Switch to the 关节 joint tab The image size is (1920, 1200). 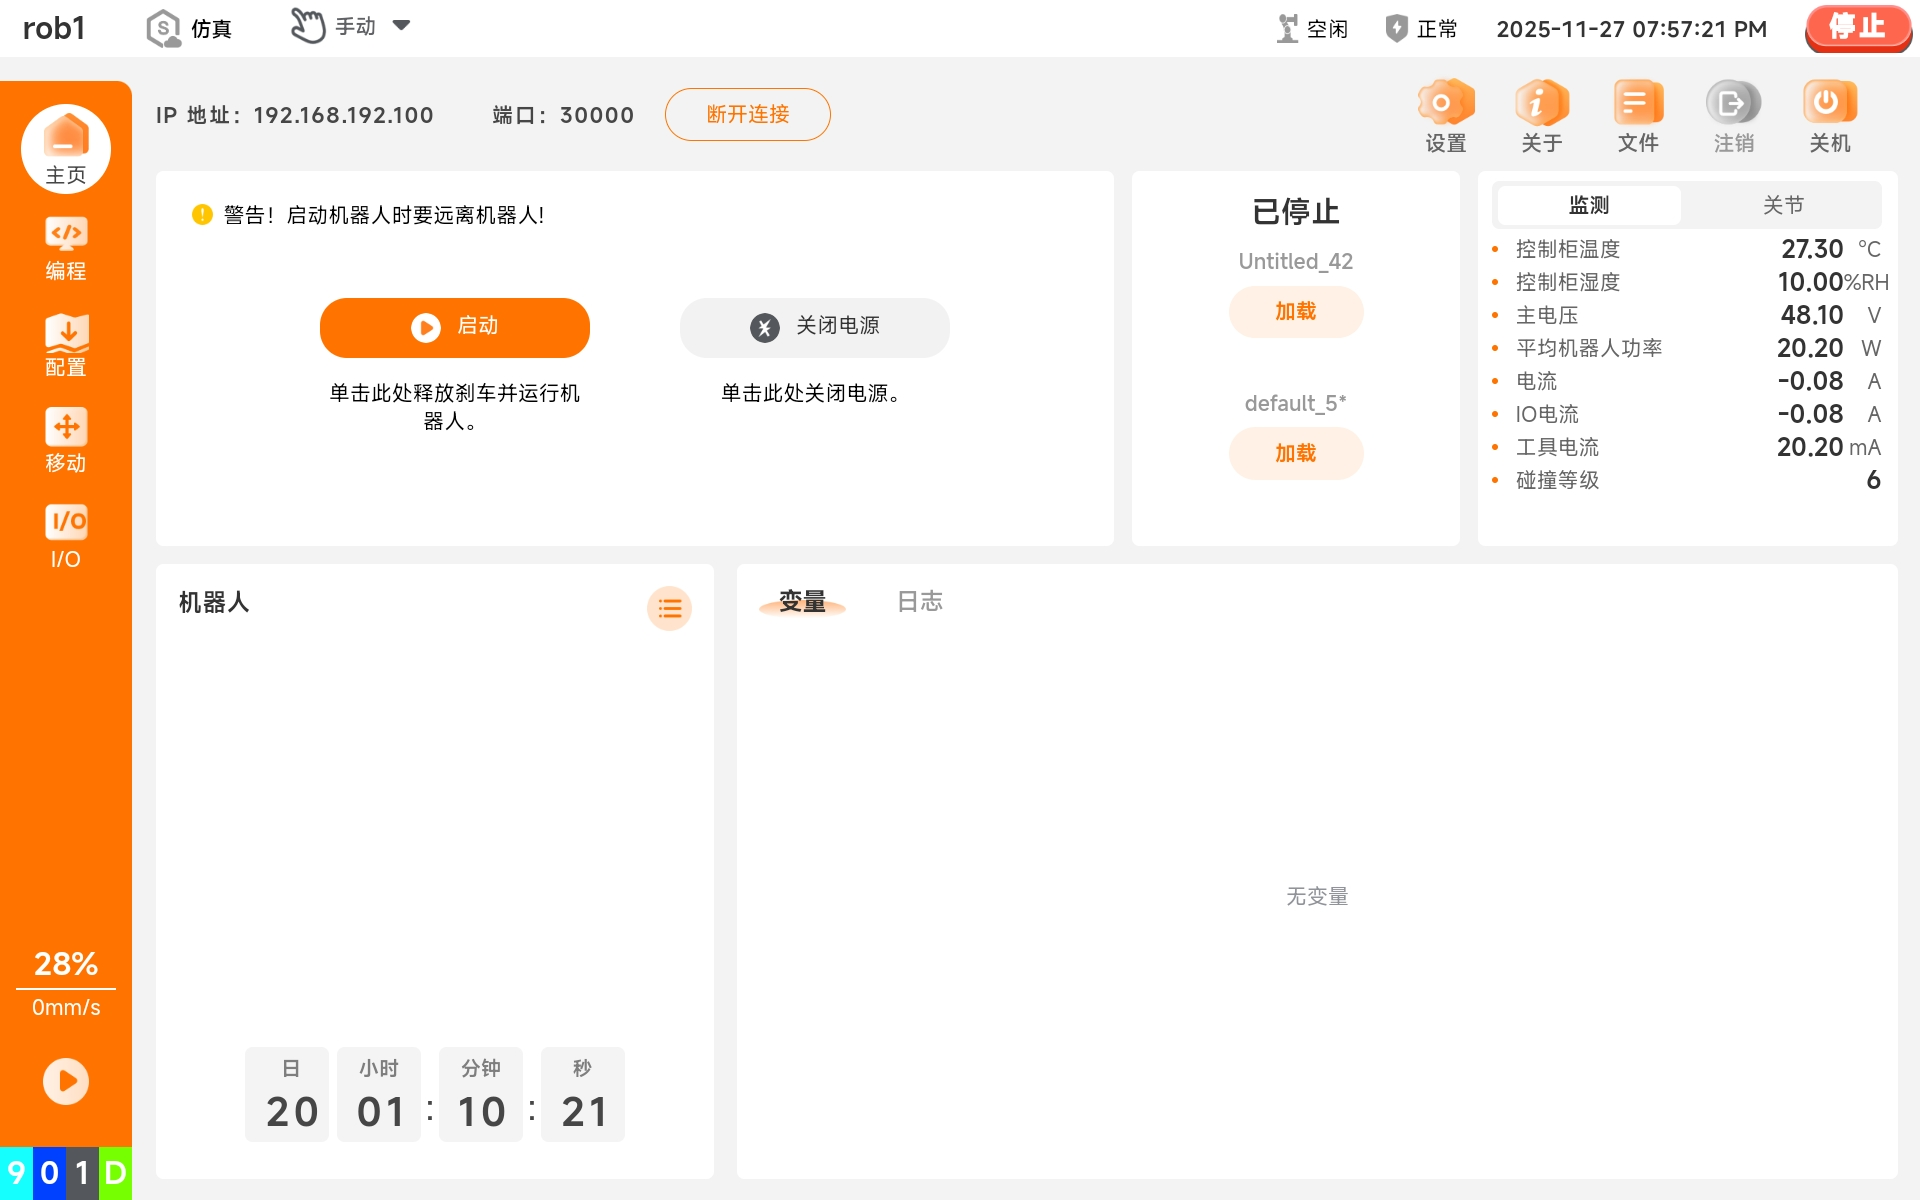point(1782,205)
